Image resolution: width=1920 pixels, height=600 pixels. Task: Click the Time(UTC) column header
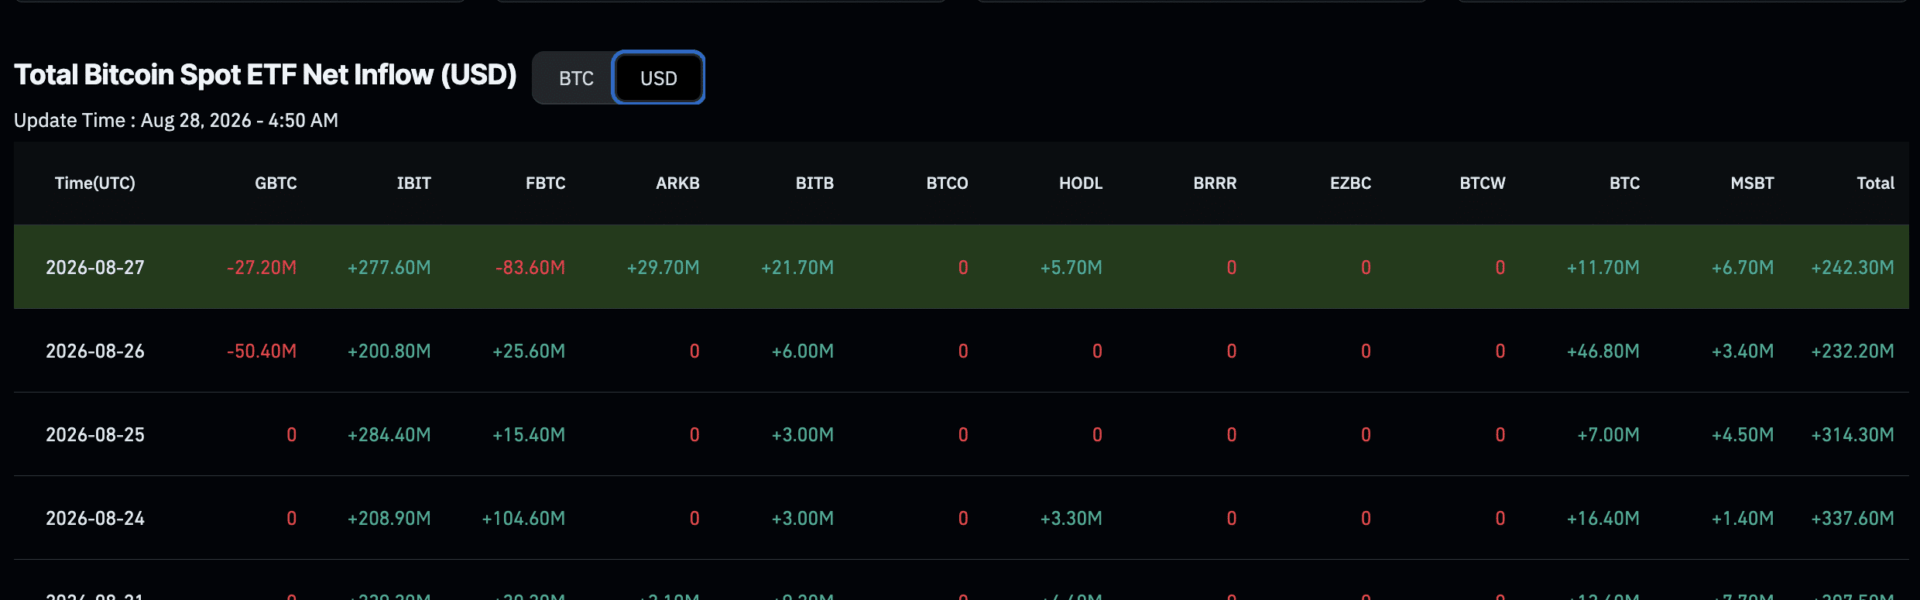click(95, 183)
